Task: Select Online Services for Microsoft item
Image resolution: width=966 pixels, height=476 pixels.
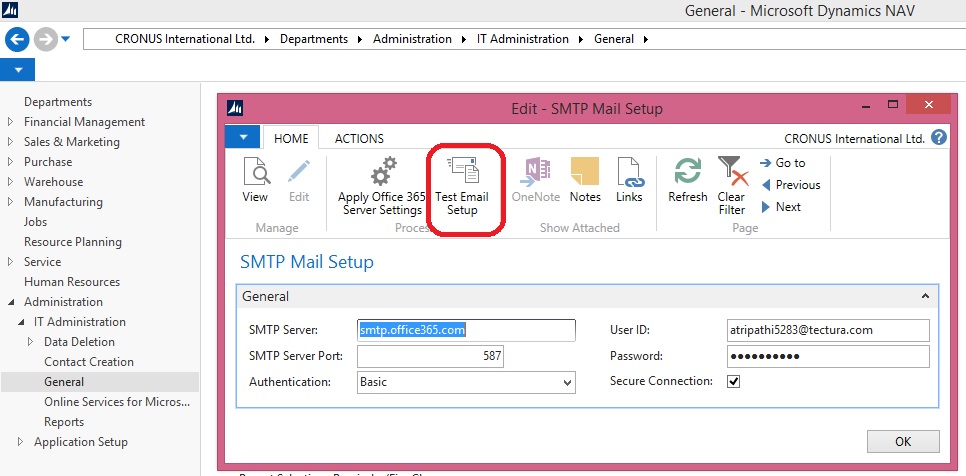Action: point(117,402)
